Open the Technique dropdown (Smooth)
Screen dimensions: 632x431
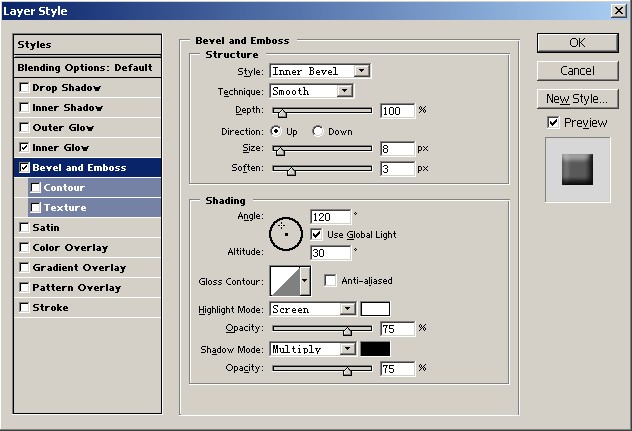(310, 91)
